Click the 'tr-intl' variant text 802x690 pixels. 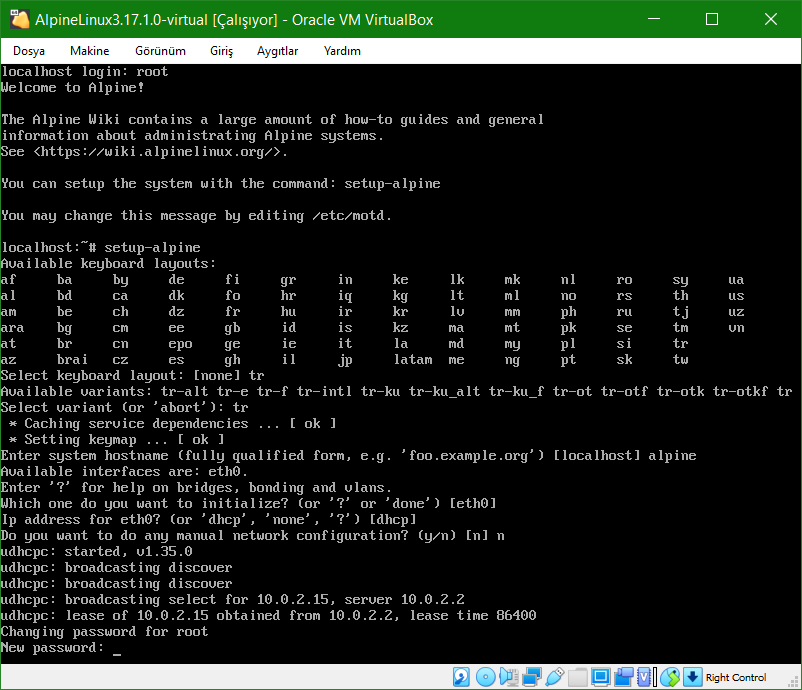coord(324,392)
